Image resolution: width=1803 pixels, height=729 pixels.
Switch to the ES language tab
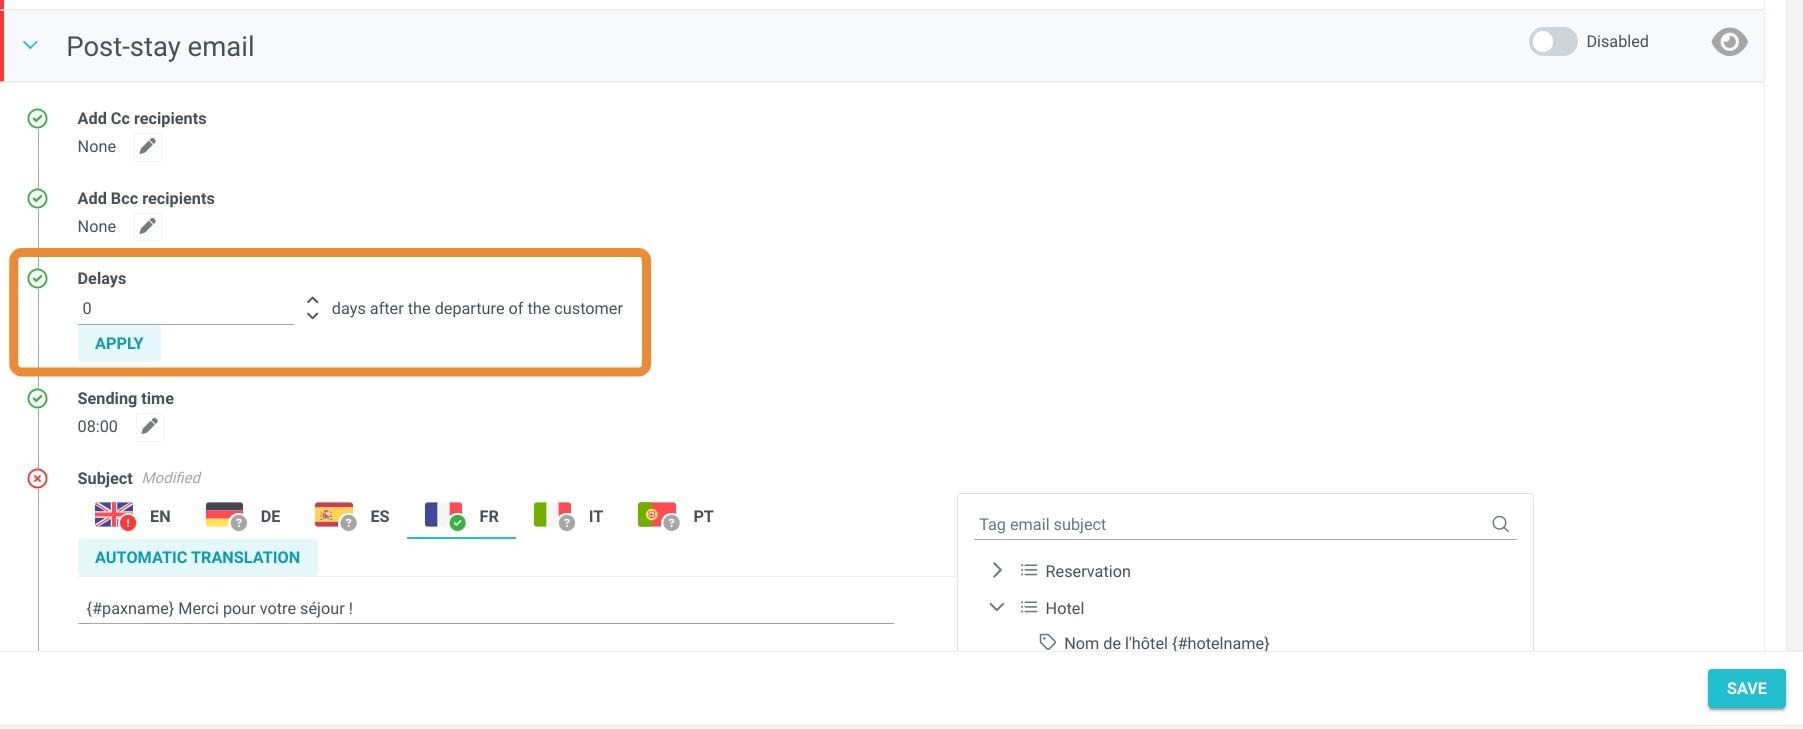[352, 516]
